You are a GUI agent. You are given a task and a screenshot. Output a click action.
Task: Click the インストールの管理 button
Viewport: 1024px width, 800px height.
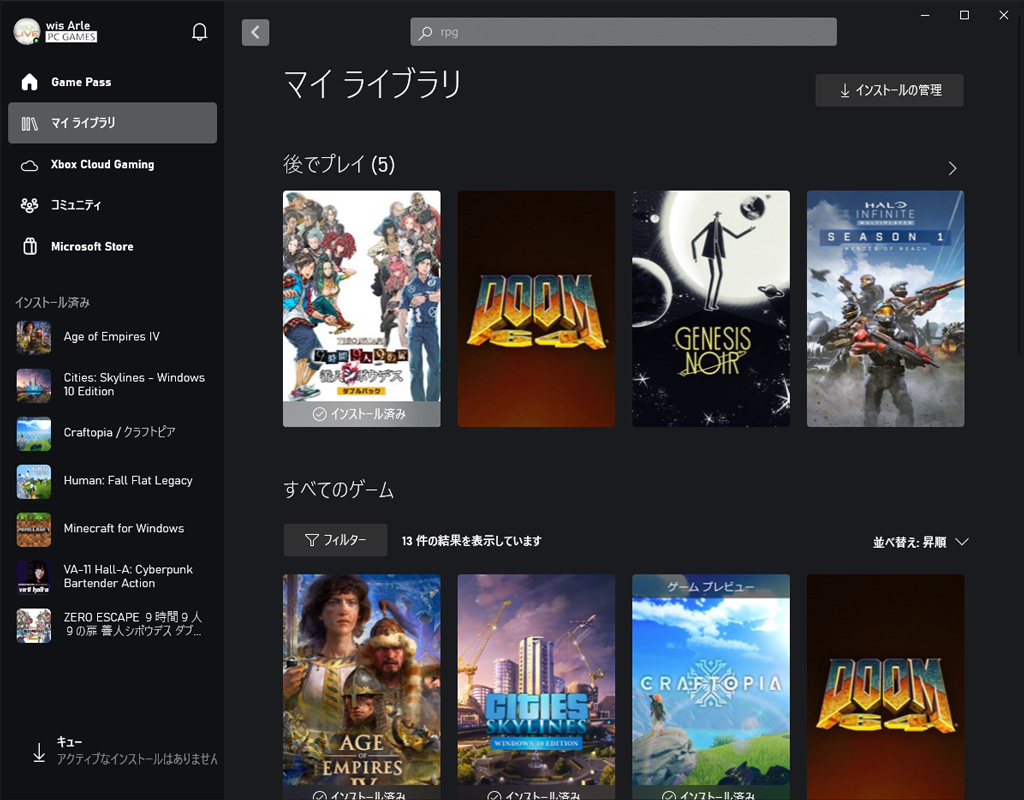point(888,90)
